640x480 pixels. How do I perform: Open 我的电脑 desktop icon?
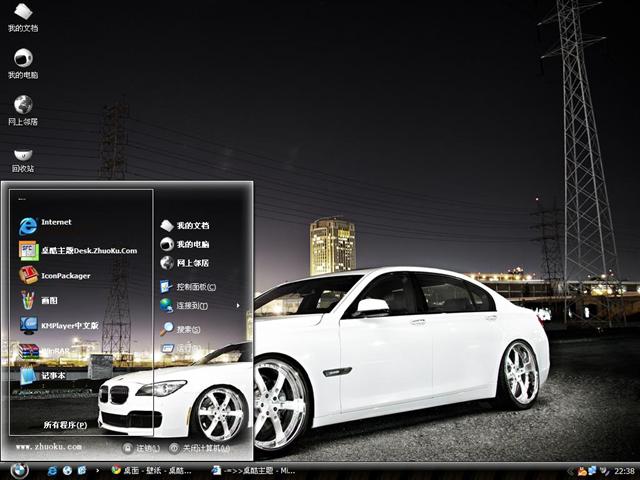23,63
